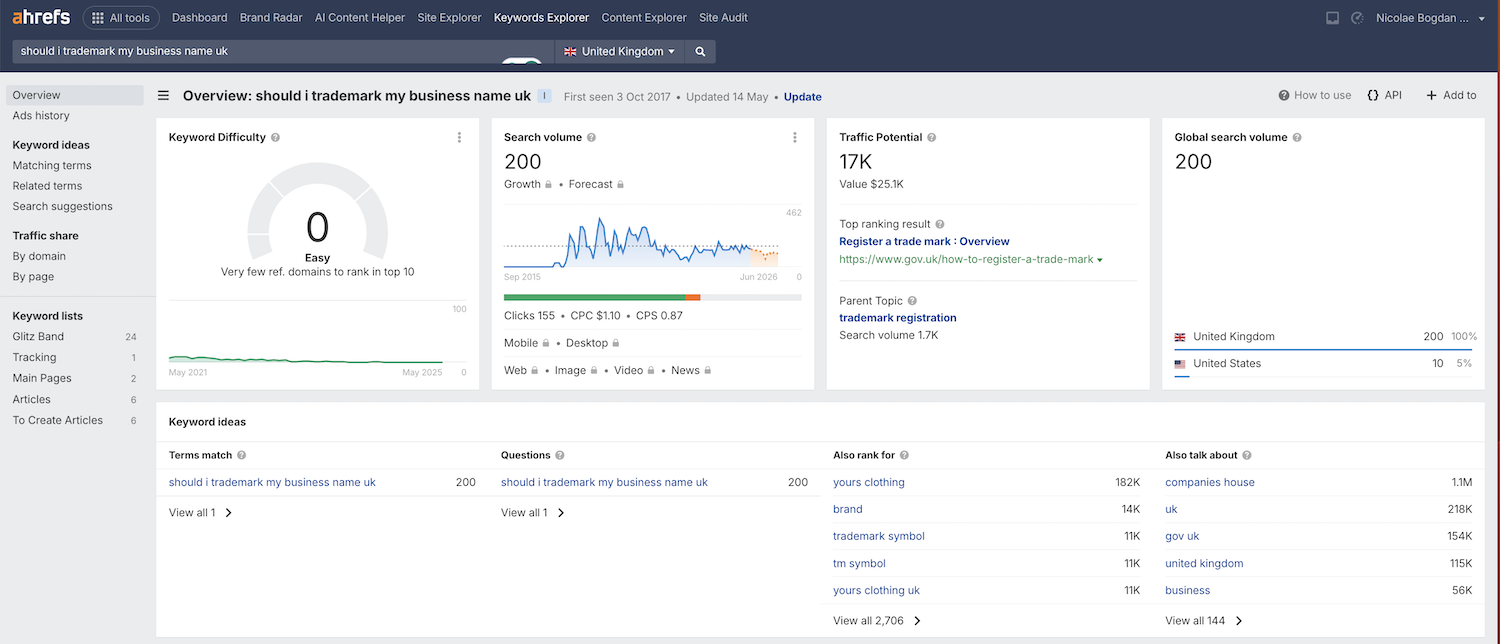The image size is (1500, 644).
Task: Click Global search volume help icon
Action: point(1297,138)
